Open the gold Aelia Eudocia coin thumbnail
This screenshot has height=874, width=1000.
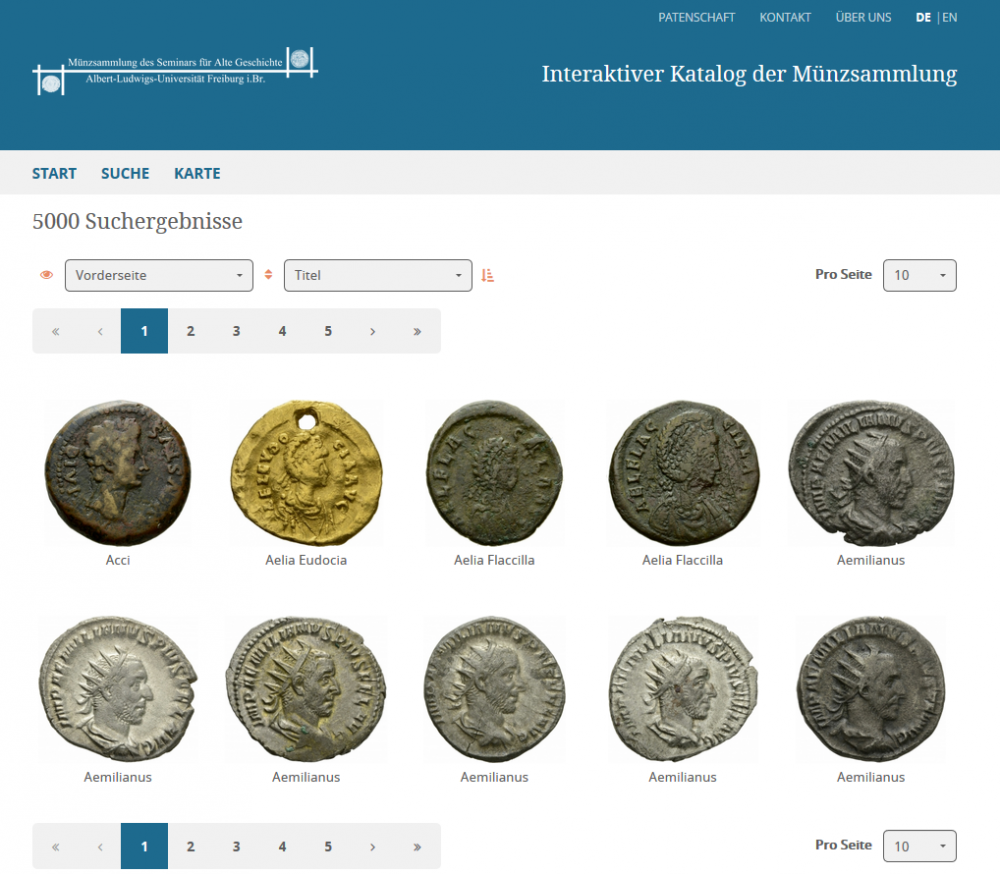[306, 473]
